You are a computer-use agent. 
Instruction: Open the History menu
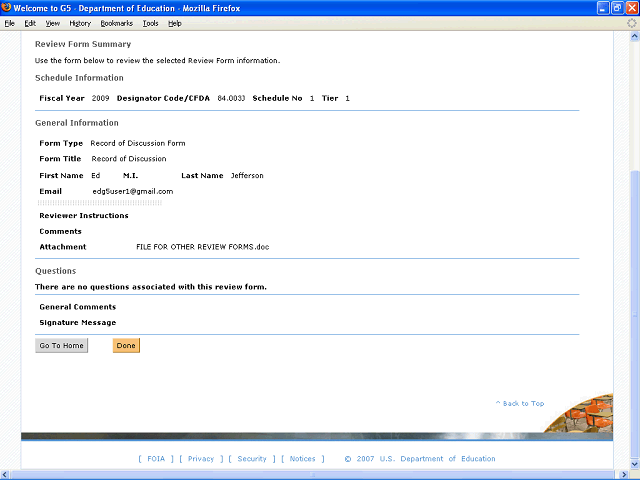[80, 24]
